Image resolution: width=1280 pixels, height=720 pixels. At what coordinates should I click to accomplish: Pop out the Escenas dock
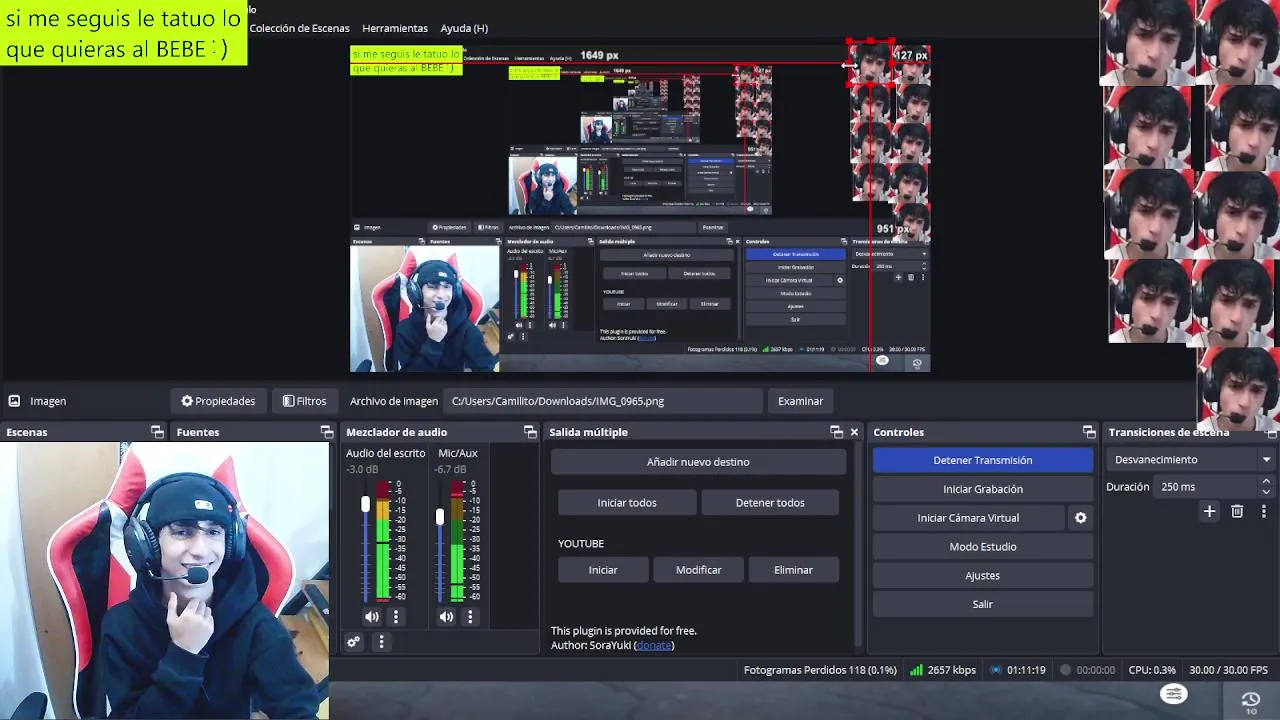click(157, 432)
